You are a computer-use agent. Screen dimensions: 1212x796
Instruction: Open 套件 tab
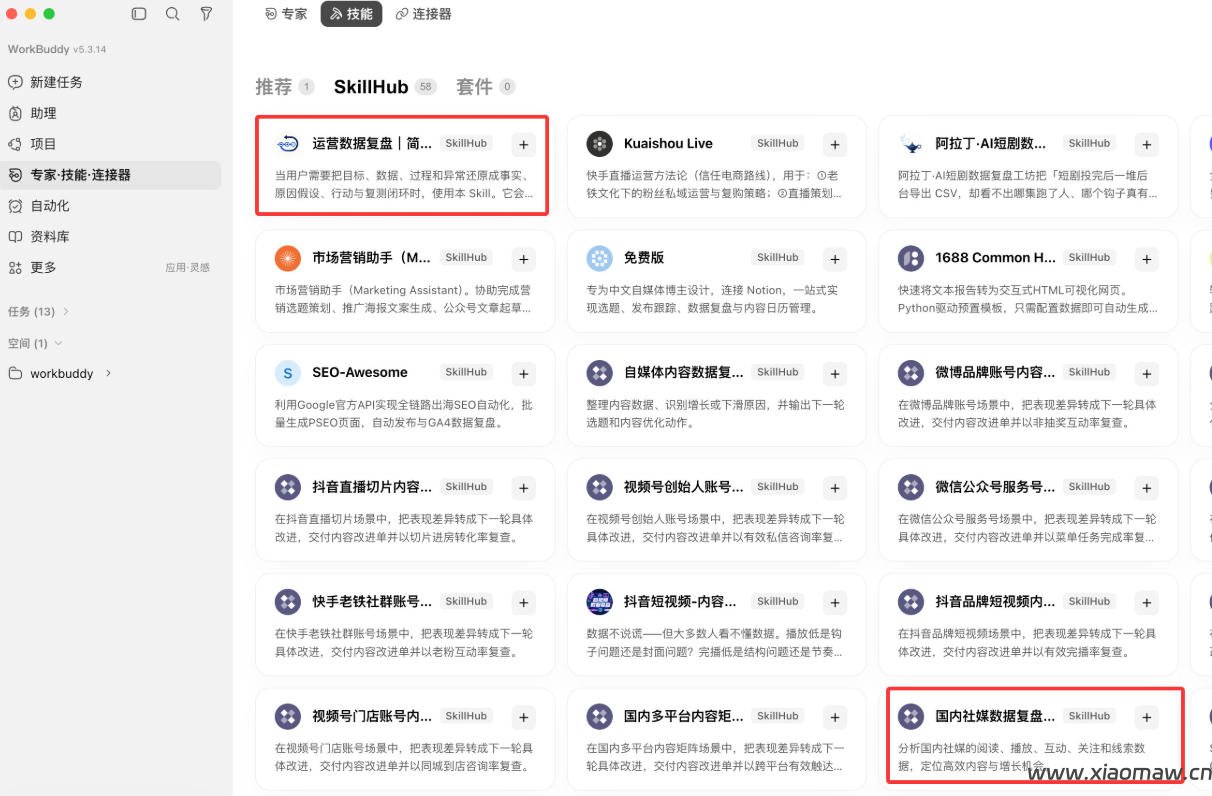[486, 87]
